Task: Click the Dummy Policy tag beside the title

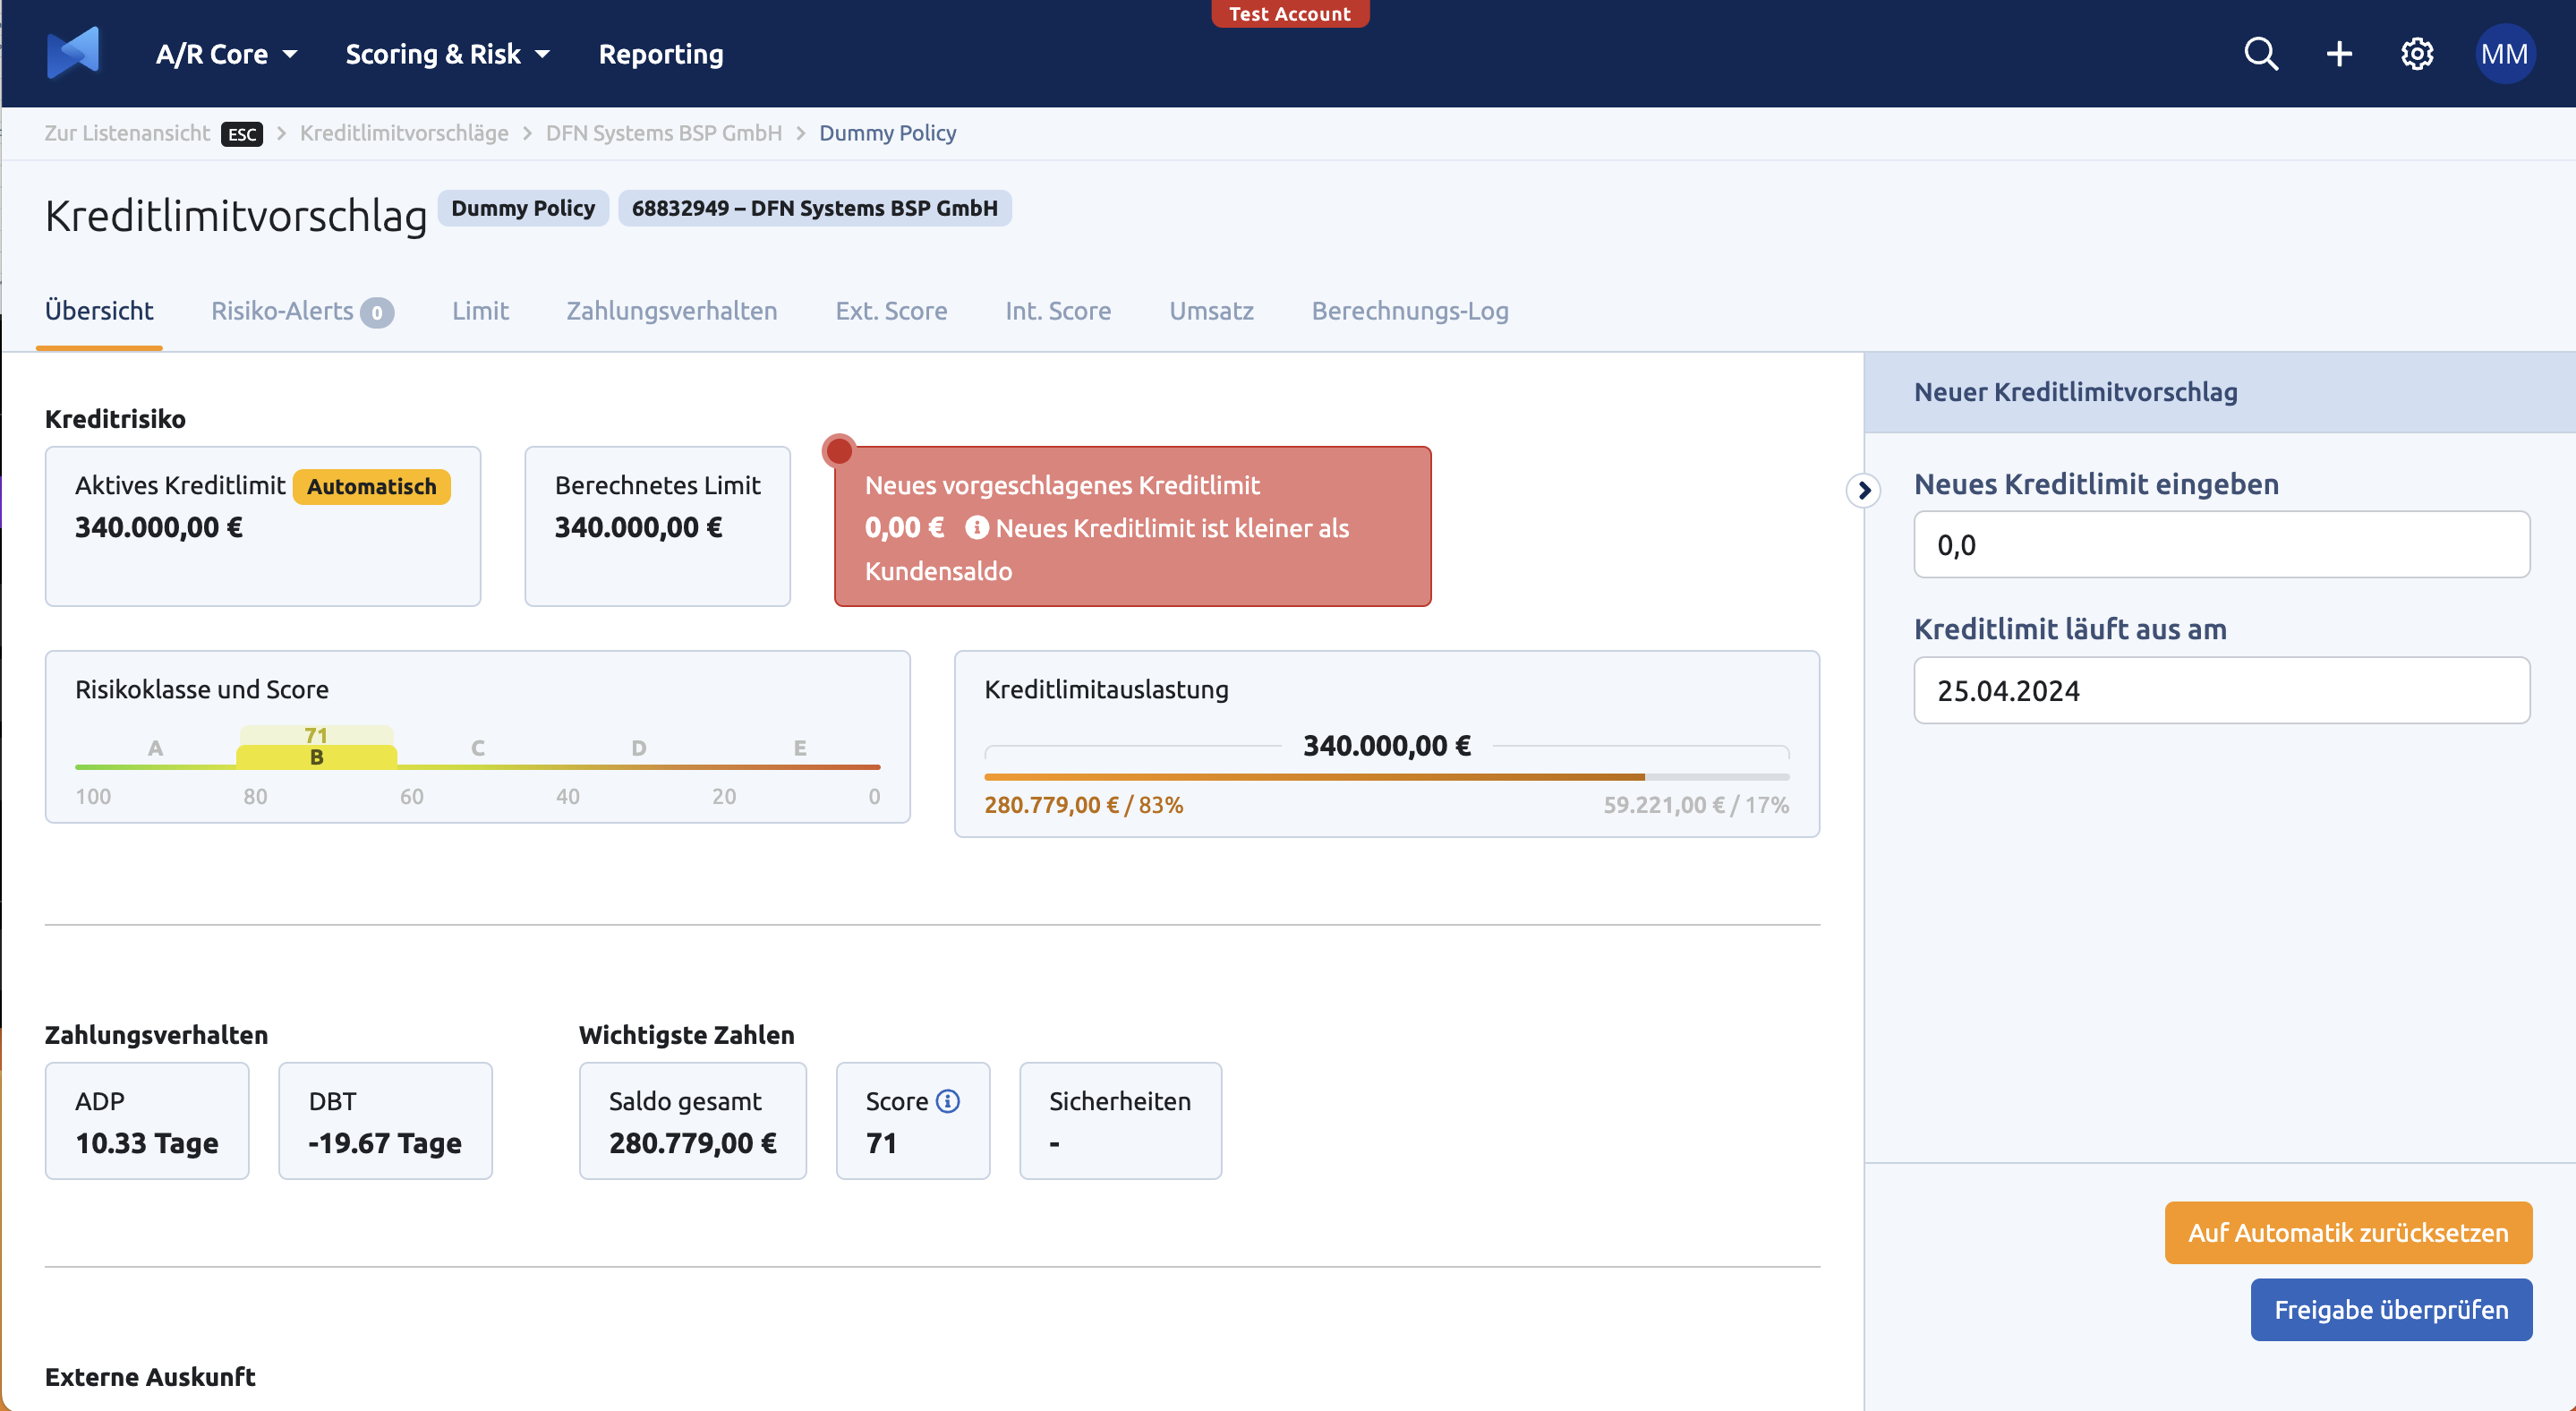Action: (523, 208)
